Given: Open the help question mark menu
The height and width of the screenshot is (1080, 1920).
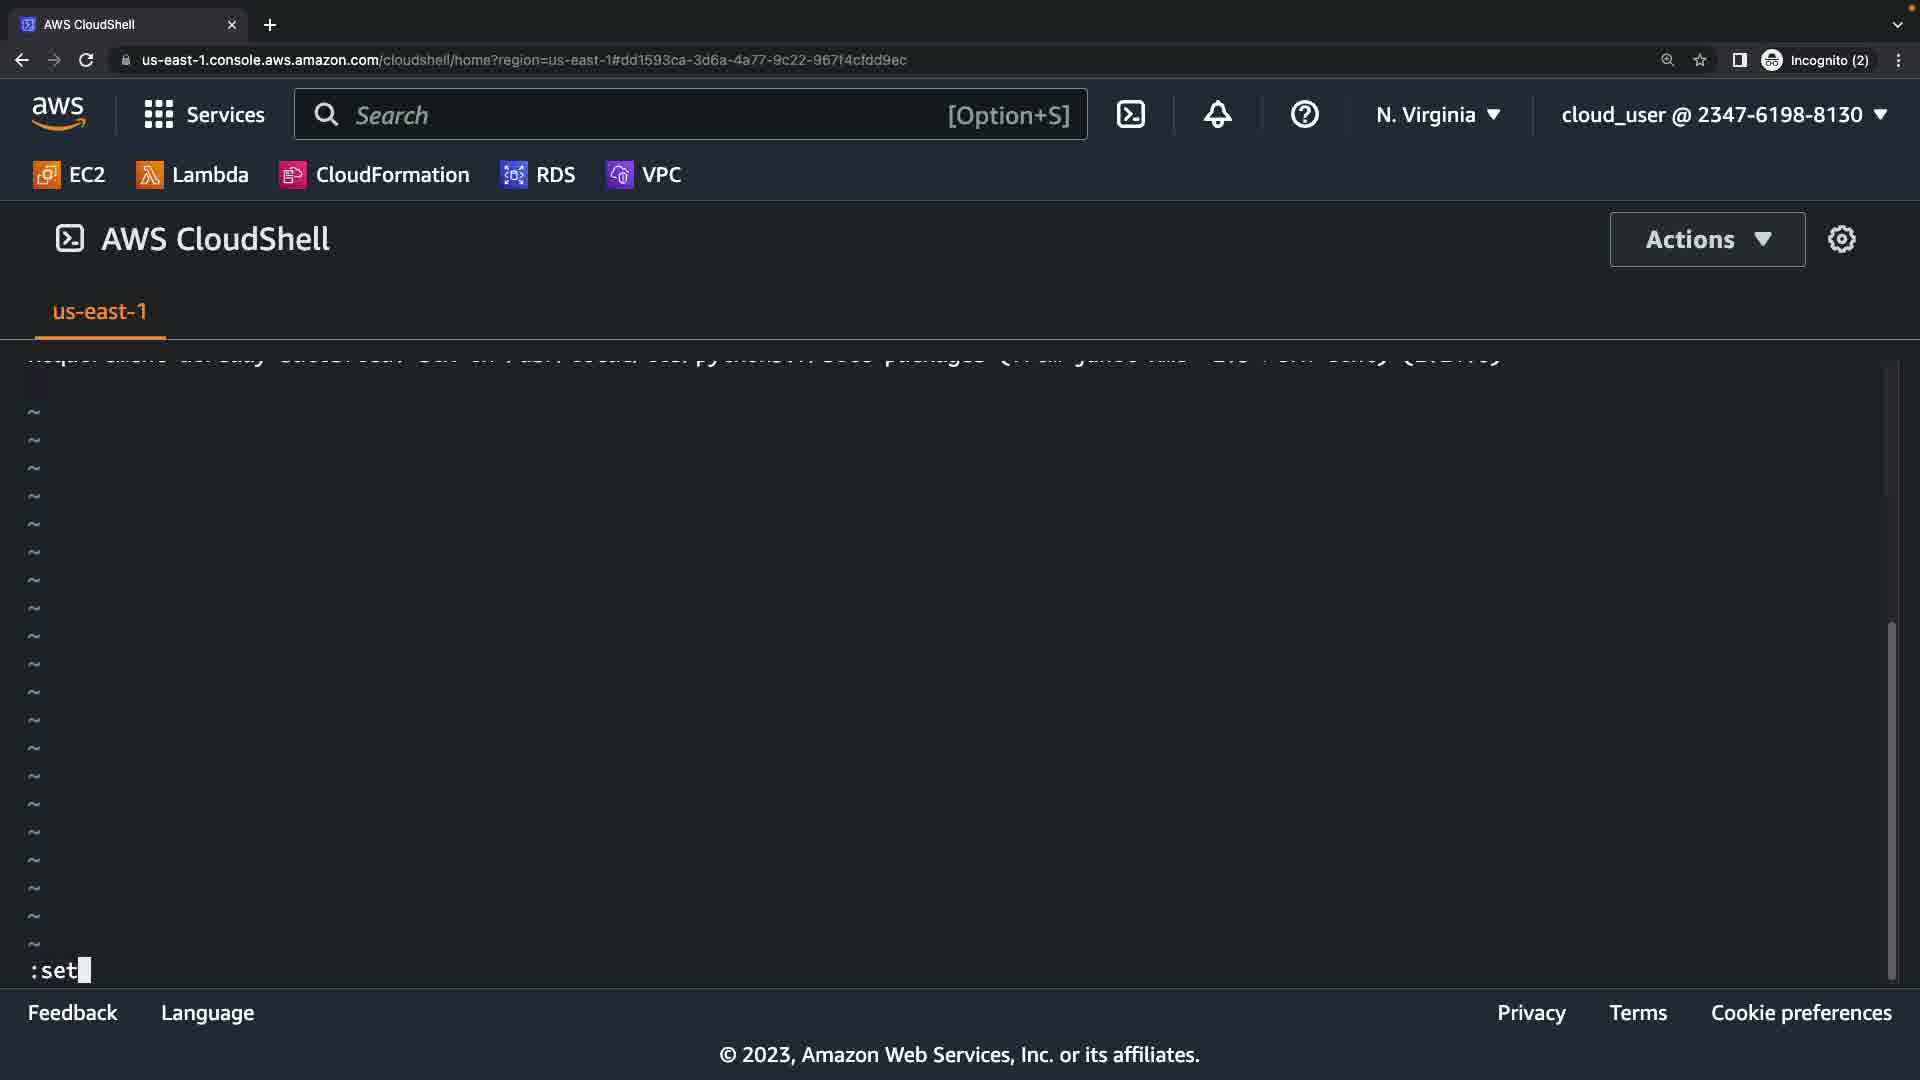Looking at the screenshot, I should pos(1304,115).
